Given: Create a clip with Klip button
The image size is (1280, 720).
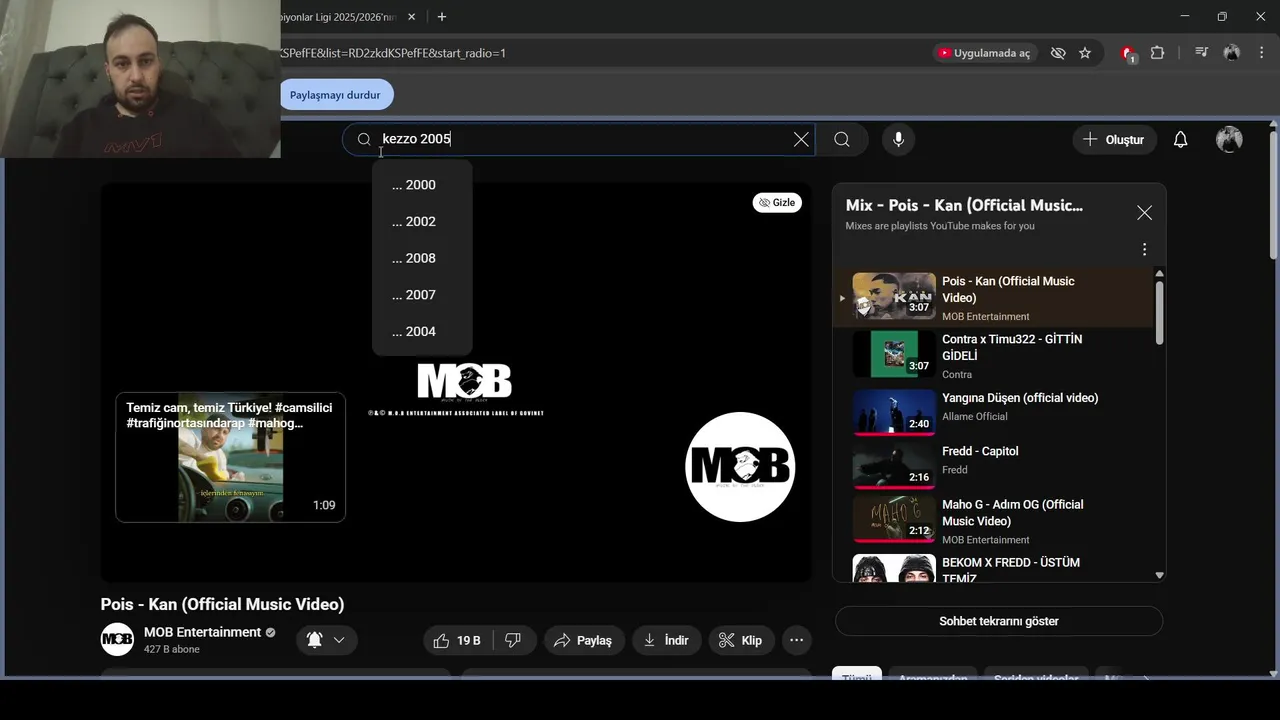Looking at the screenshot, I should click(741, 640).
